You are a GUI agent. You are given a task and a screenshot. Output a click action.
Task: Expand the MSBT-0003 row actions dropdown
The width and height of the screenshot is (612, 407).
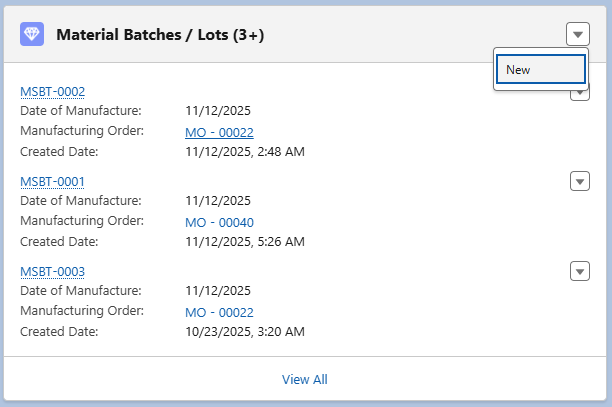(x=580, y=271)
